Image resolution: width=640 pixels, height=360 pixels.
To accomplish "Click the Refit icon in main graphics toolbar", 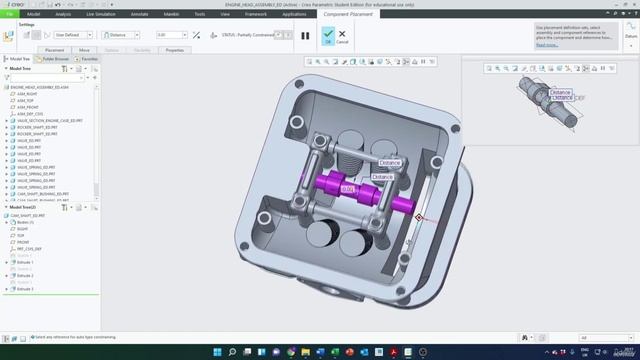I will pos(309,62).
